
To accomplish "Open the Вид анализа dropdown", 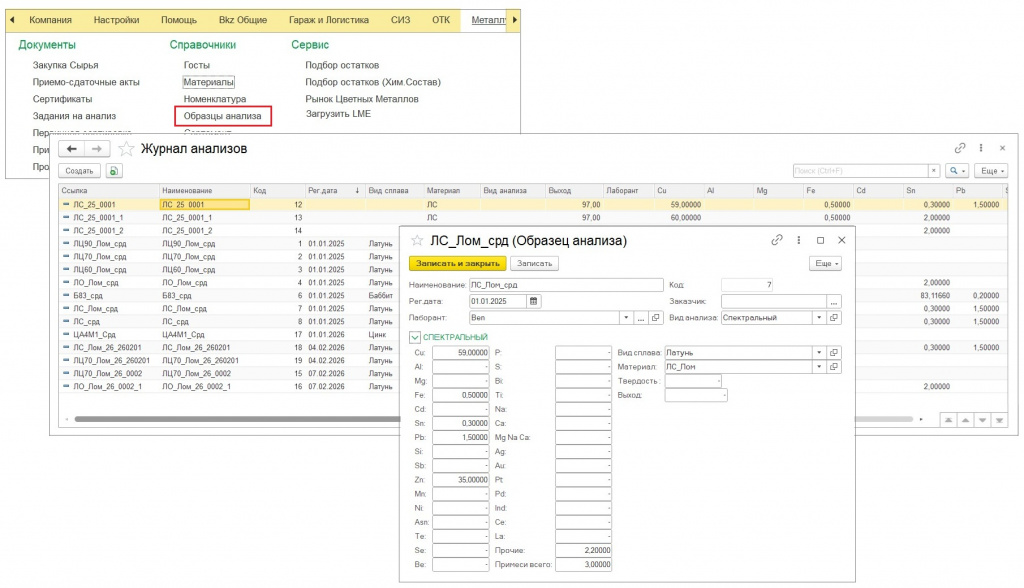I will (819, 318).
